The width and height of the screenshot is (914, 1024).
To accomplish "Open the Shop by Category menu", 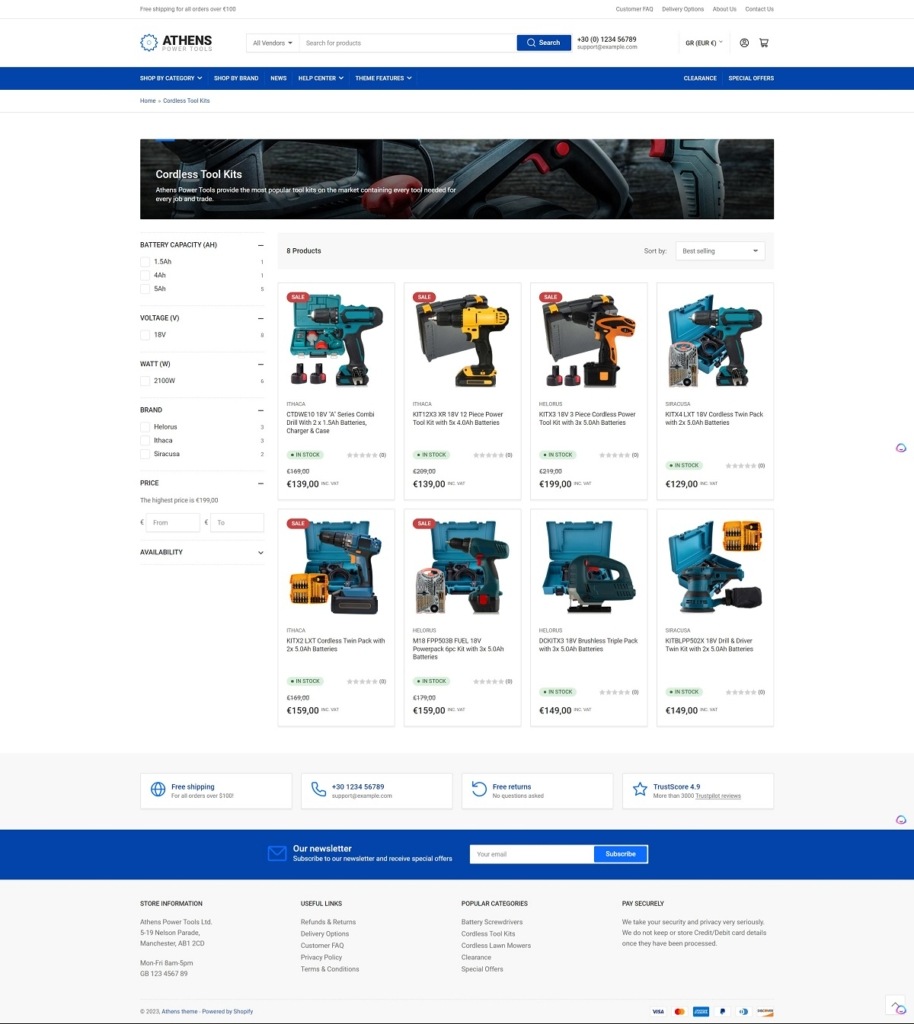I will (171, 78).
